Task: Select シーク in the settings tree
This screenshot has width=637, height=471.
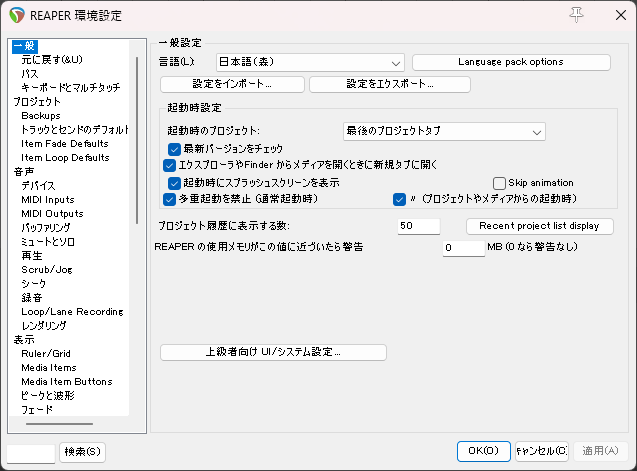Action: tap(34, 284)
